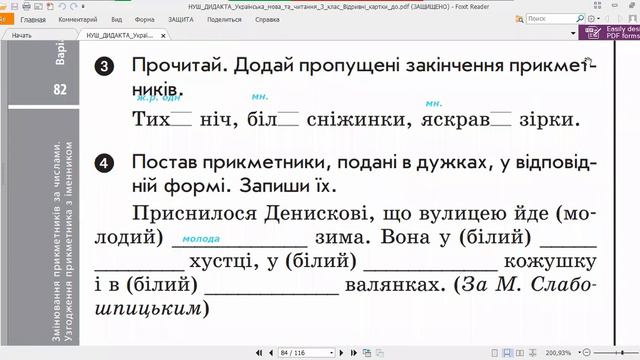The height and width of the screenshot is (360, 640).
Task: Open the search options gear dropdown
Action: coord(593,19)
